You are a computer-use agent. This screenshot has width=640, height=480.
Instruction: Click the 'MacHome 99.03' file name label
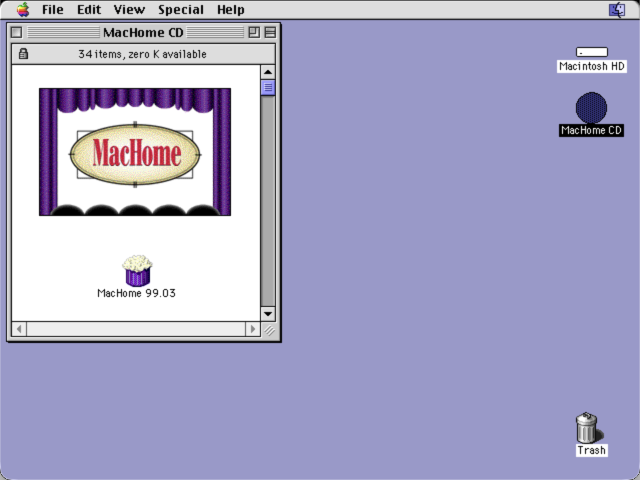[x=136, y=293]
